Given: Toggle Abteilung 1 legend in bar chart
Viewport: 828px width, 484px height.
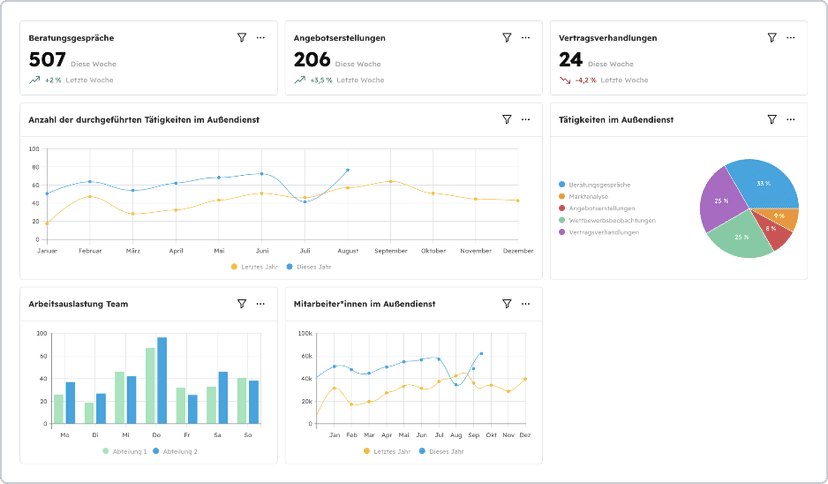Looking at the screenshot, I should 125,451.
